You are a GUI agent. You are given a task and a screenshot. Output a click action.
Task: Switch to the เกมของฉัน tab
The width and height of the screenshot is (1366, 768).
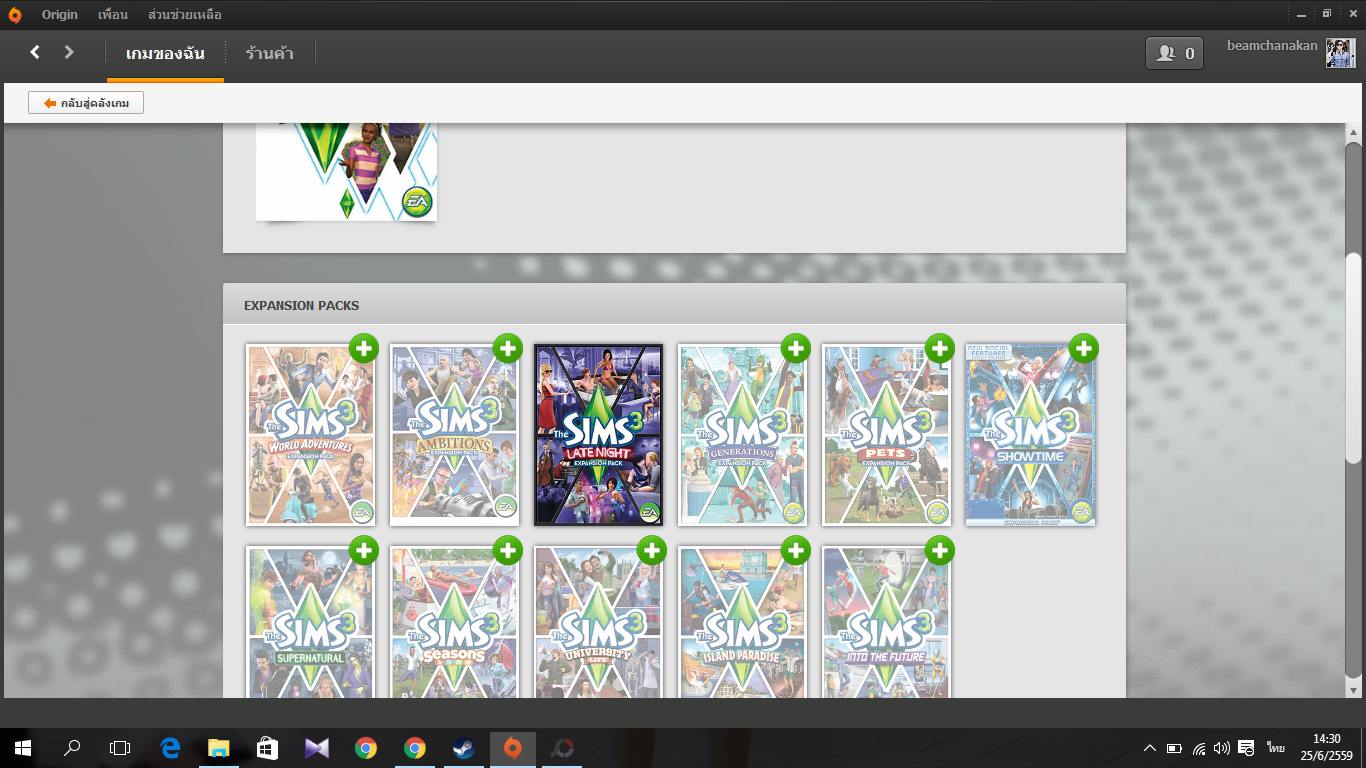pos(165,54)
